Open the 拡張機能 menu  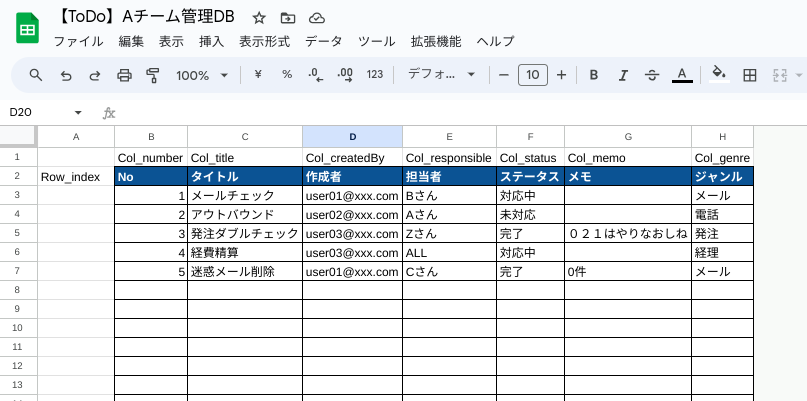[x=436, y=42]
